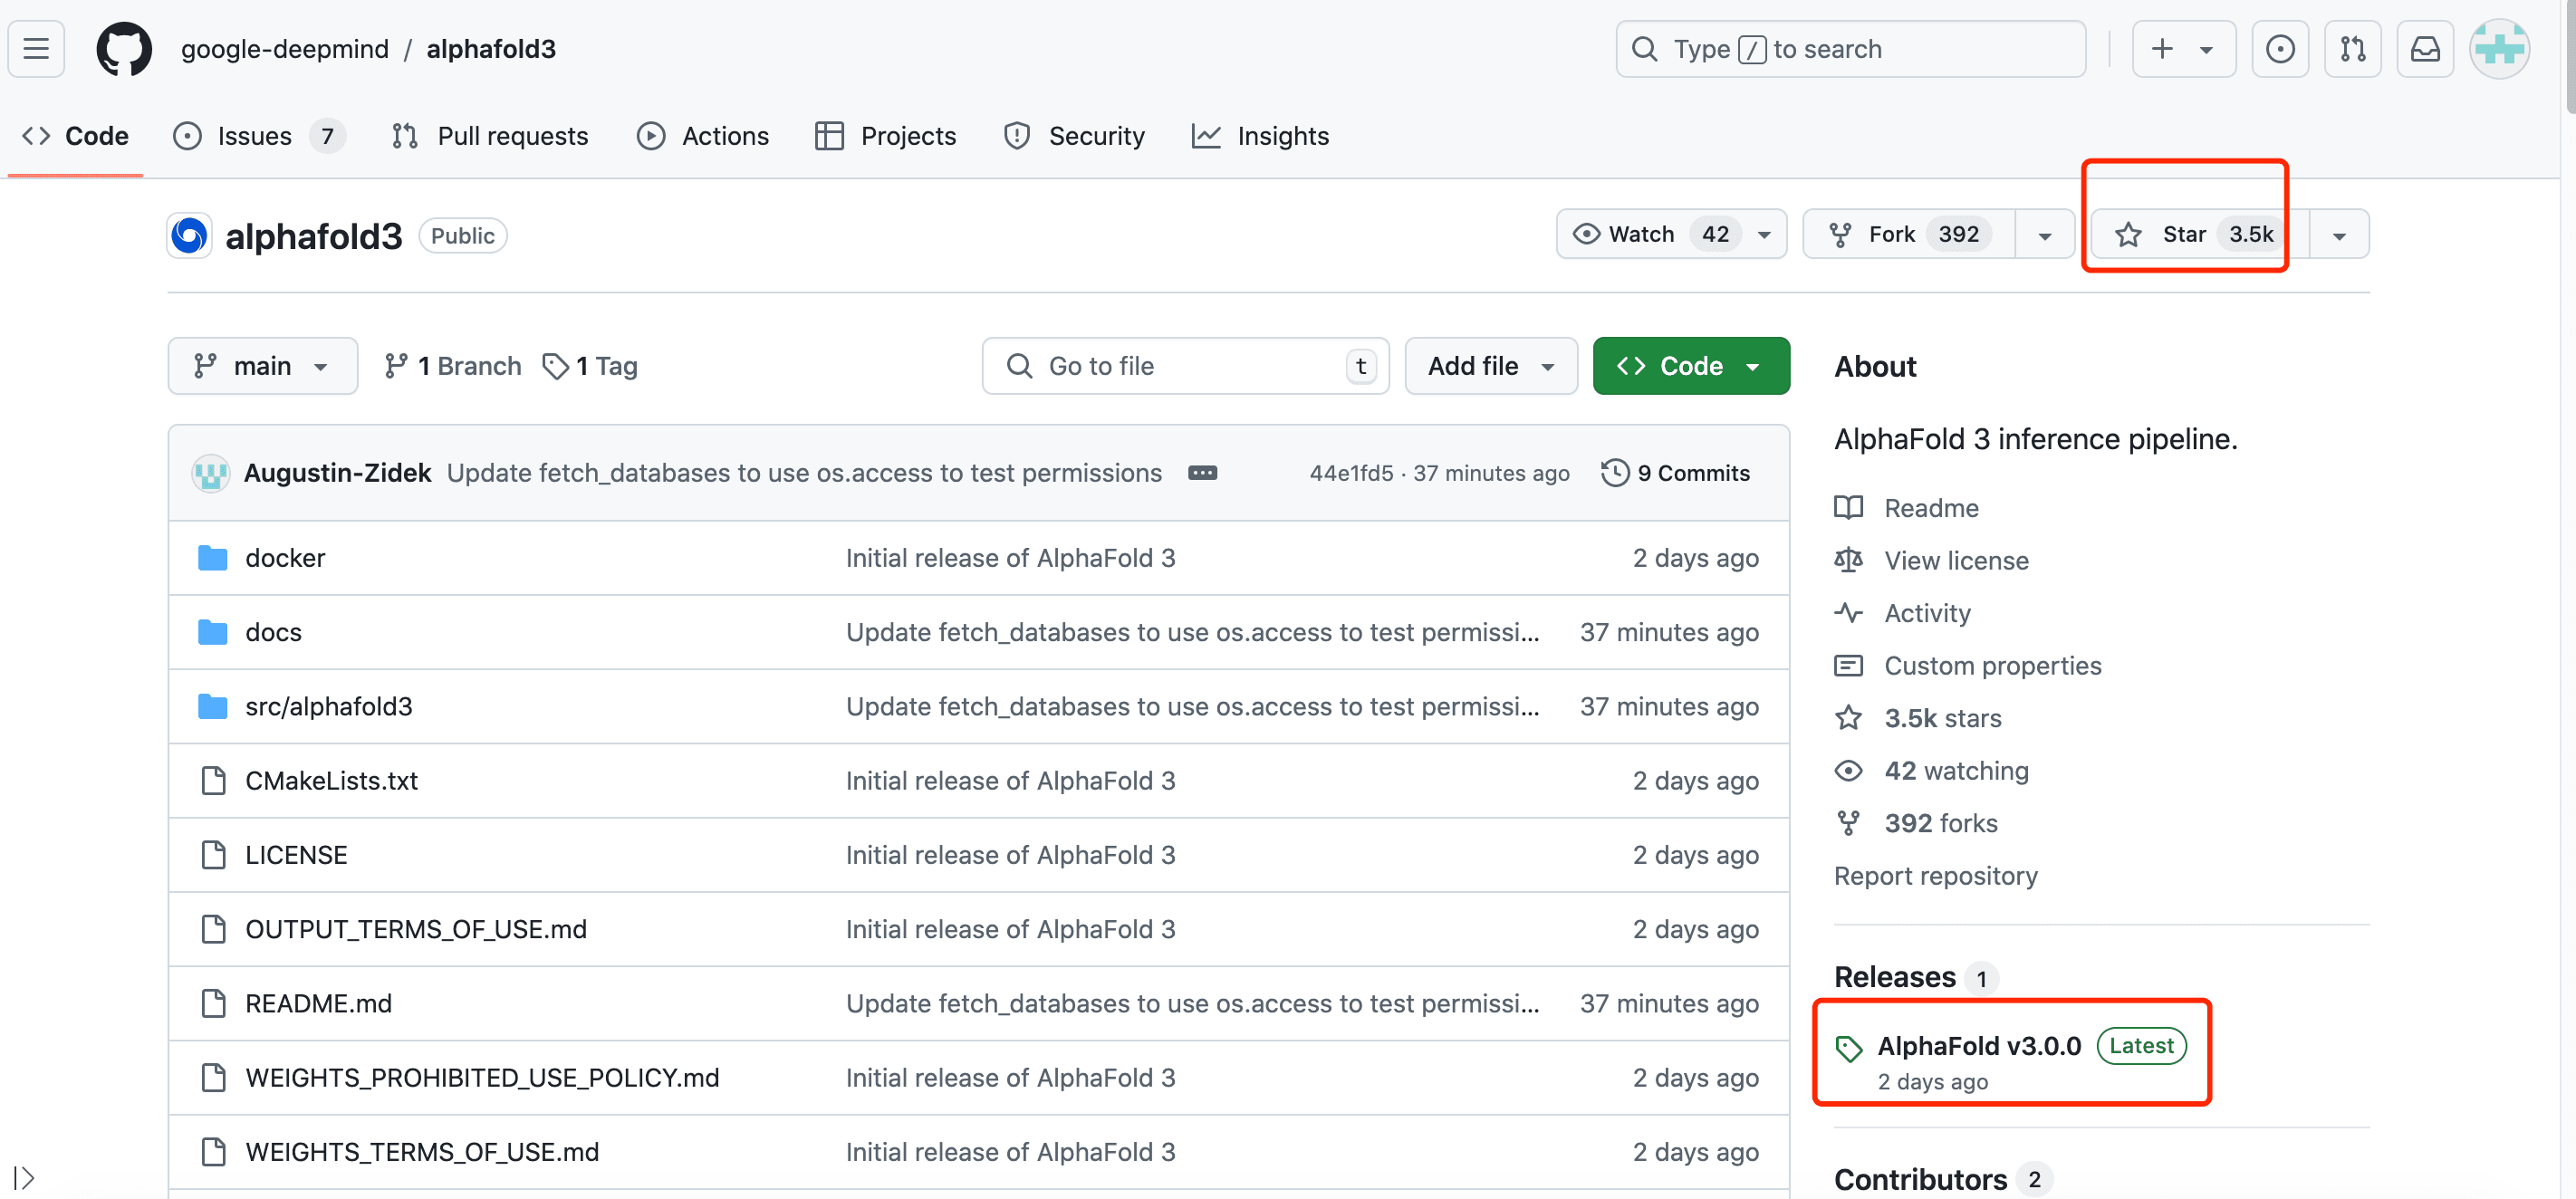Open the Issues tab
The image size is (2576, 1199).
pyautogui.click(x=258, y=136)
